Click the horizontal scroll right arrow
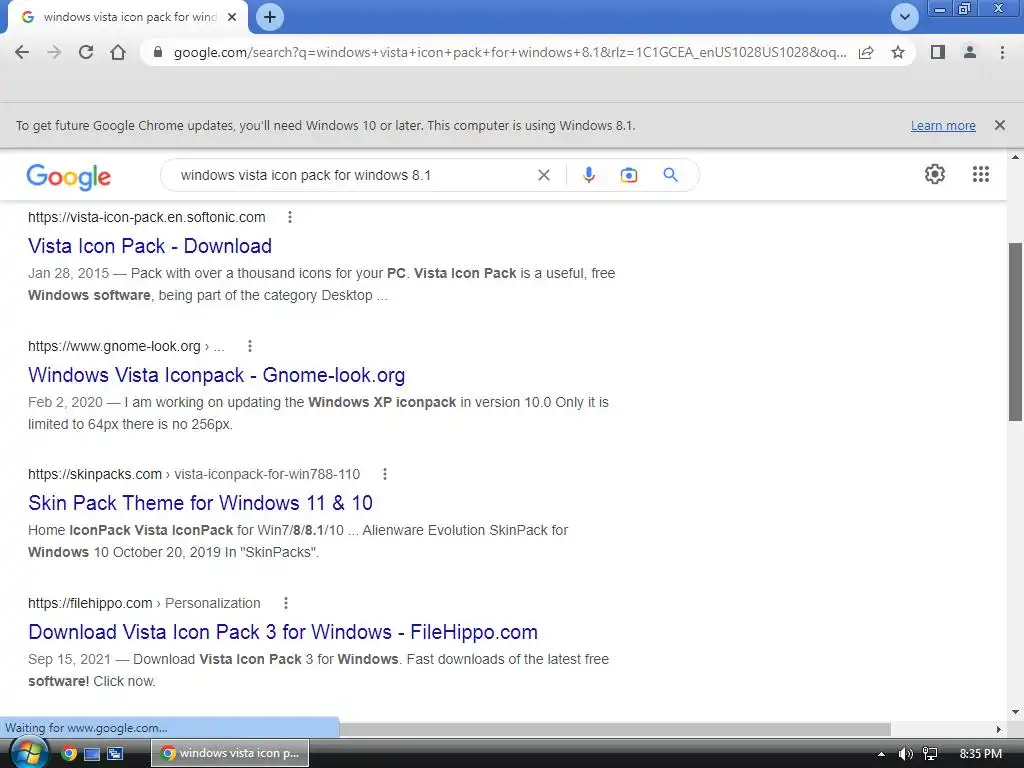This screenshot has height=768, width=1024. tap(999, 729)
